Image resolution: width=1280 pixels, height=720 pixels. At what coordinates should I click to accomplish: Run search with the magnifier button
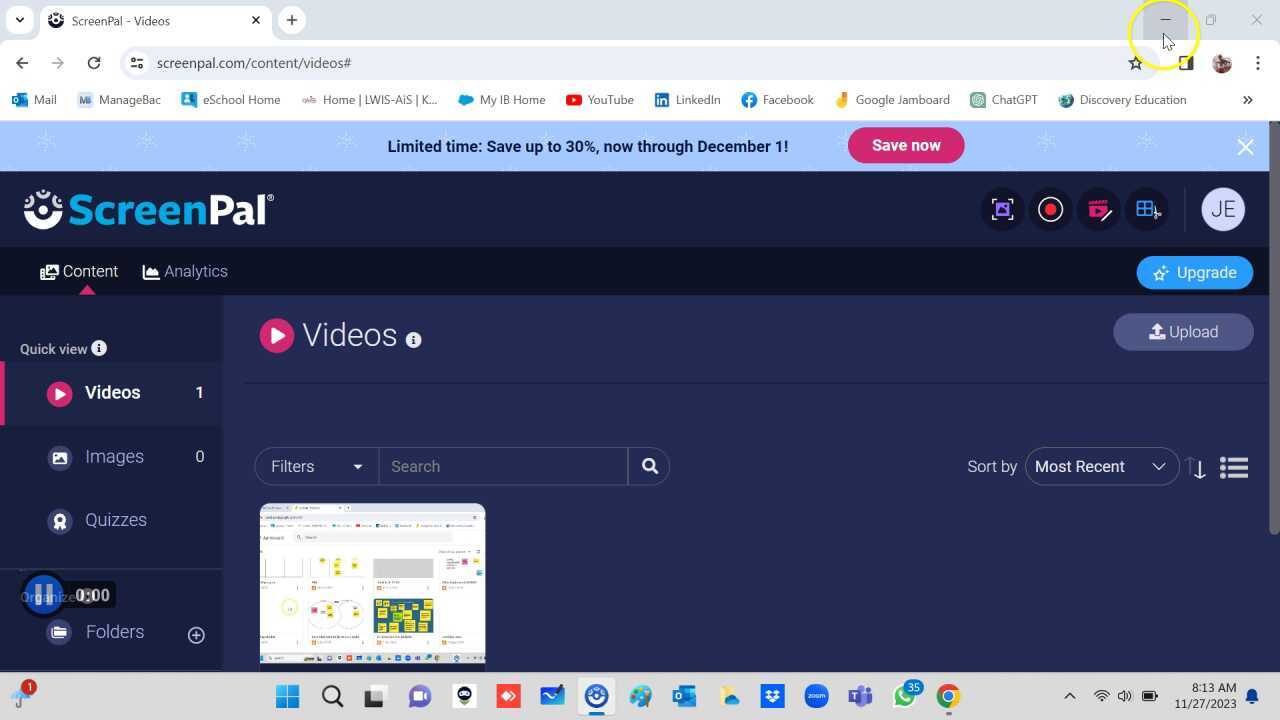point(649,466)
